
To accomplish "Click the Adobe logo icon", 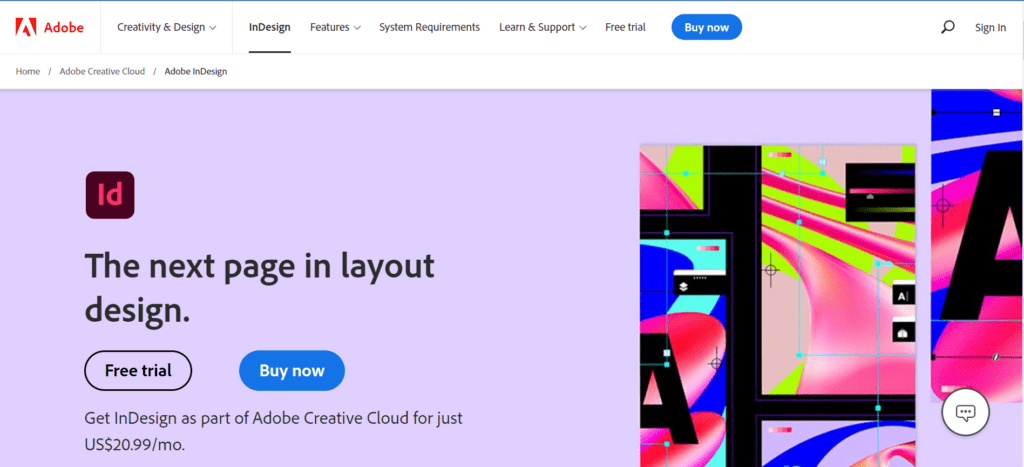I will pyautogui.click(x=26, y=27).
